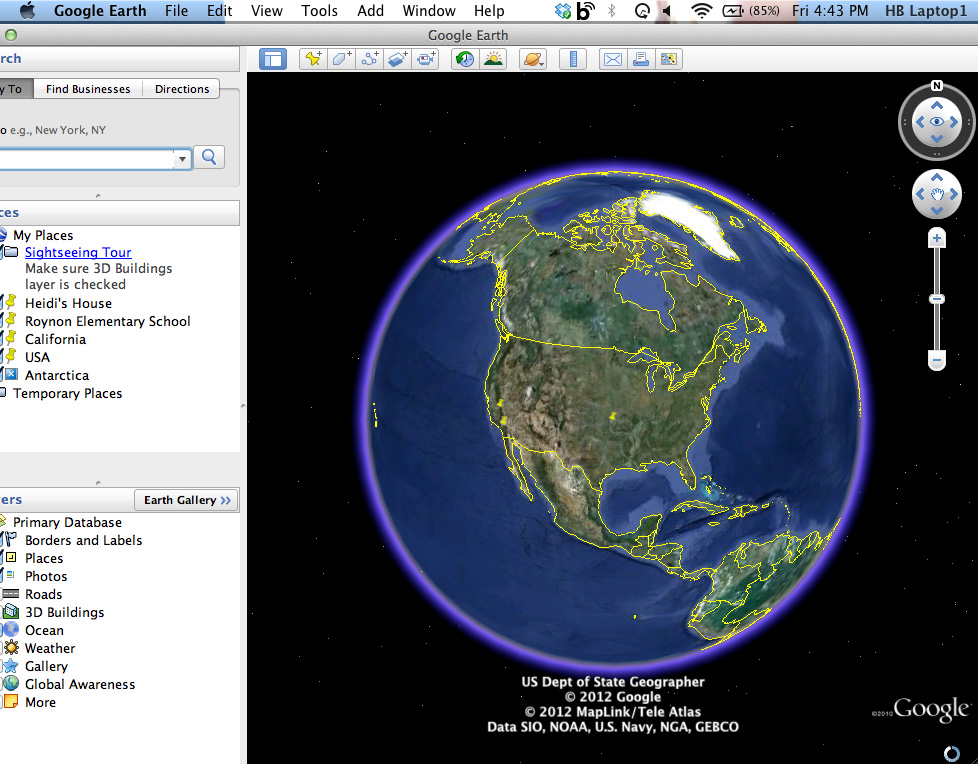Screen dimensions: 978x764
Task: View current location in Google Maps
Action: (669, 59)
